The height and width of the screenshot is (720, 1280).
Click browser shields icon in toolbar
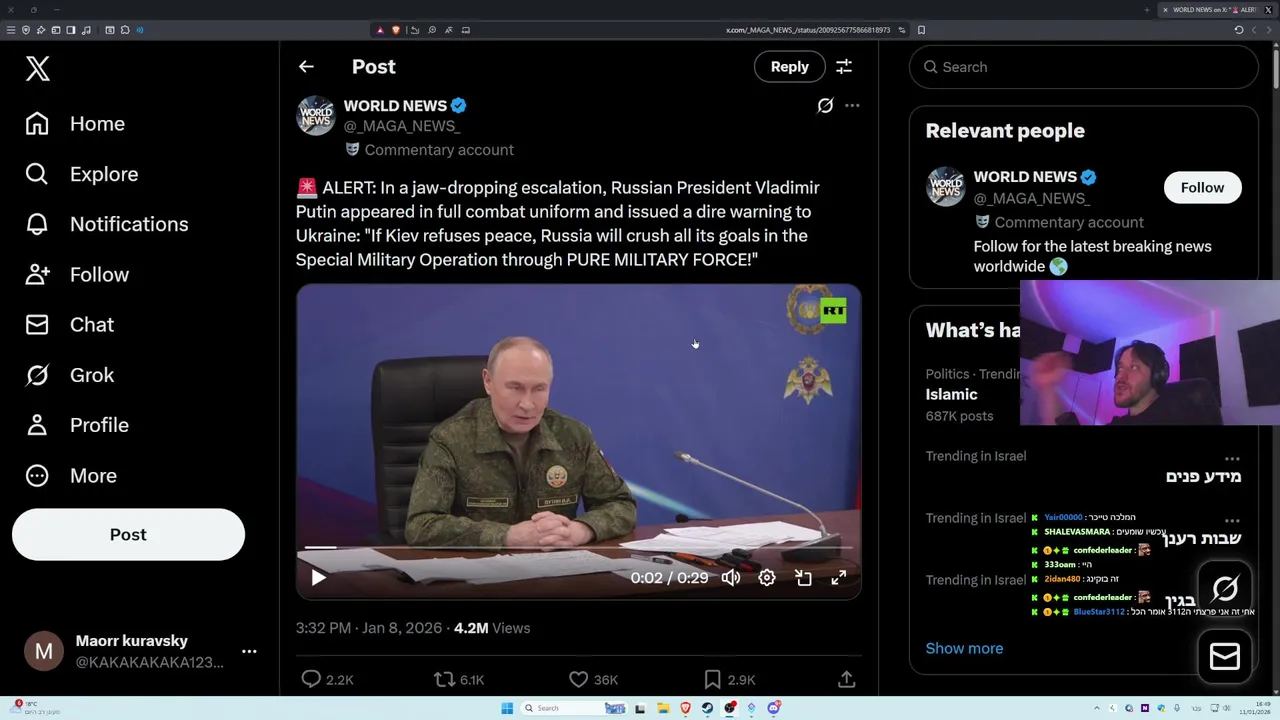click(26, 30)
